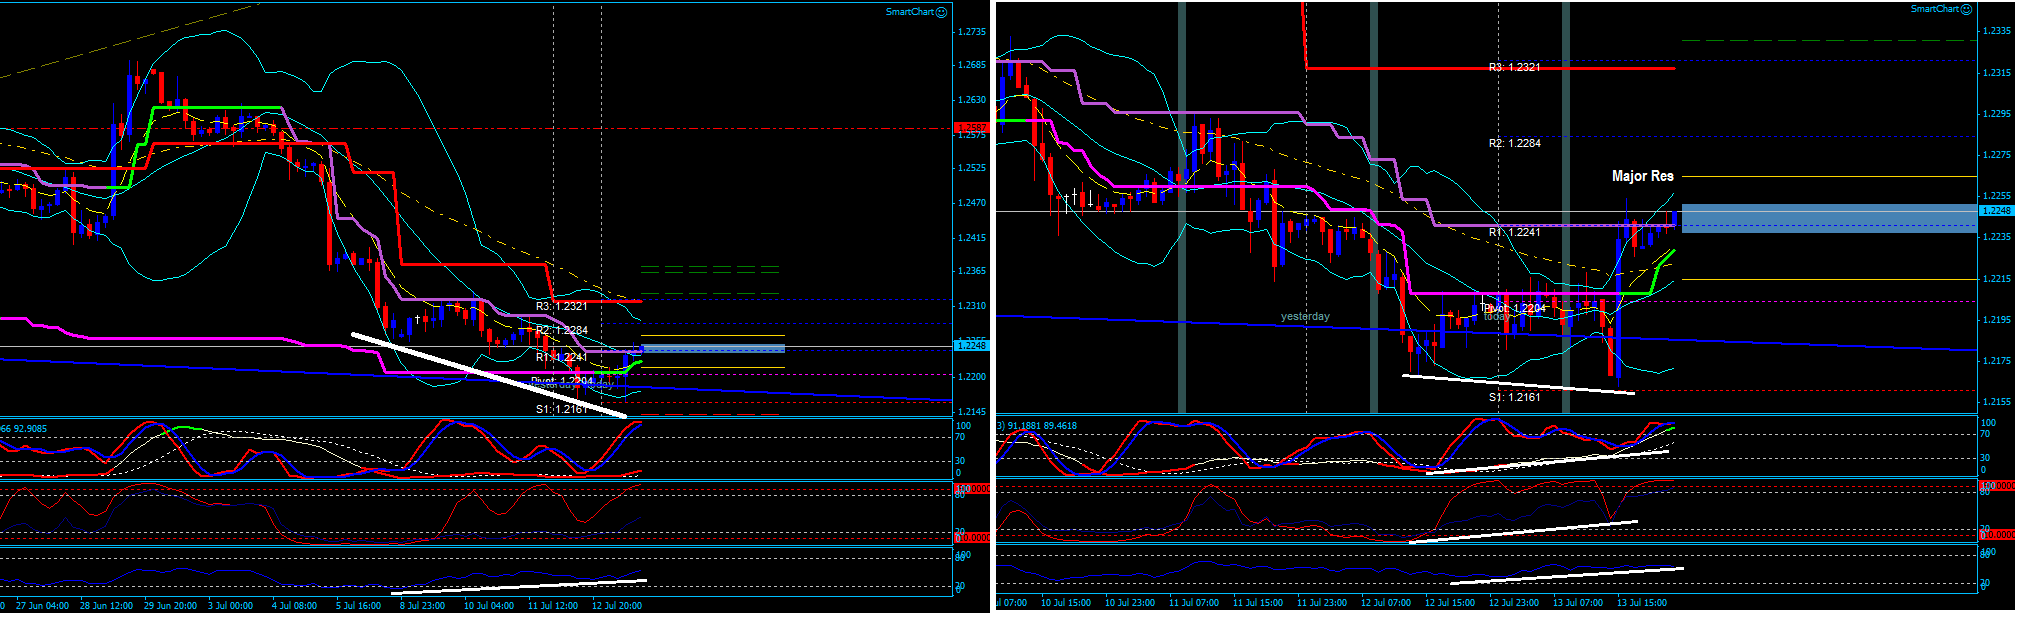Click the SmartChart label on left chart

tap(910, 12)
